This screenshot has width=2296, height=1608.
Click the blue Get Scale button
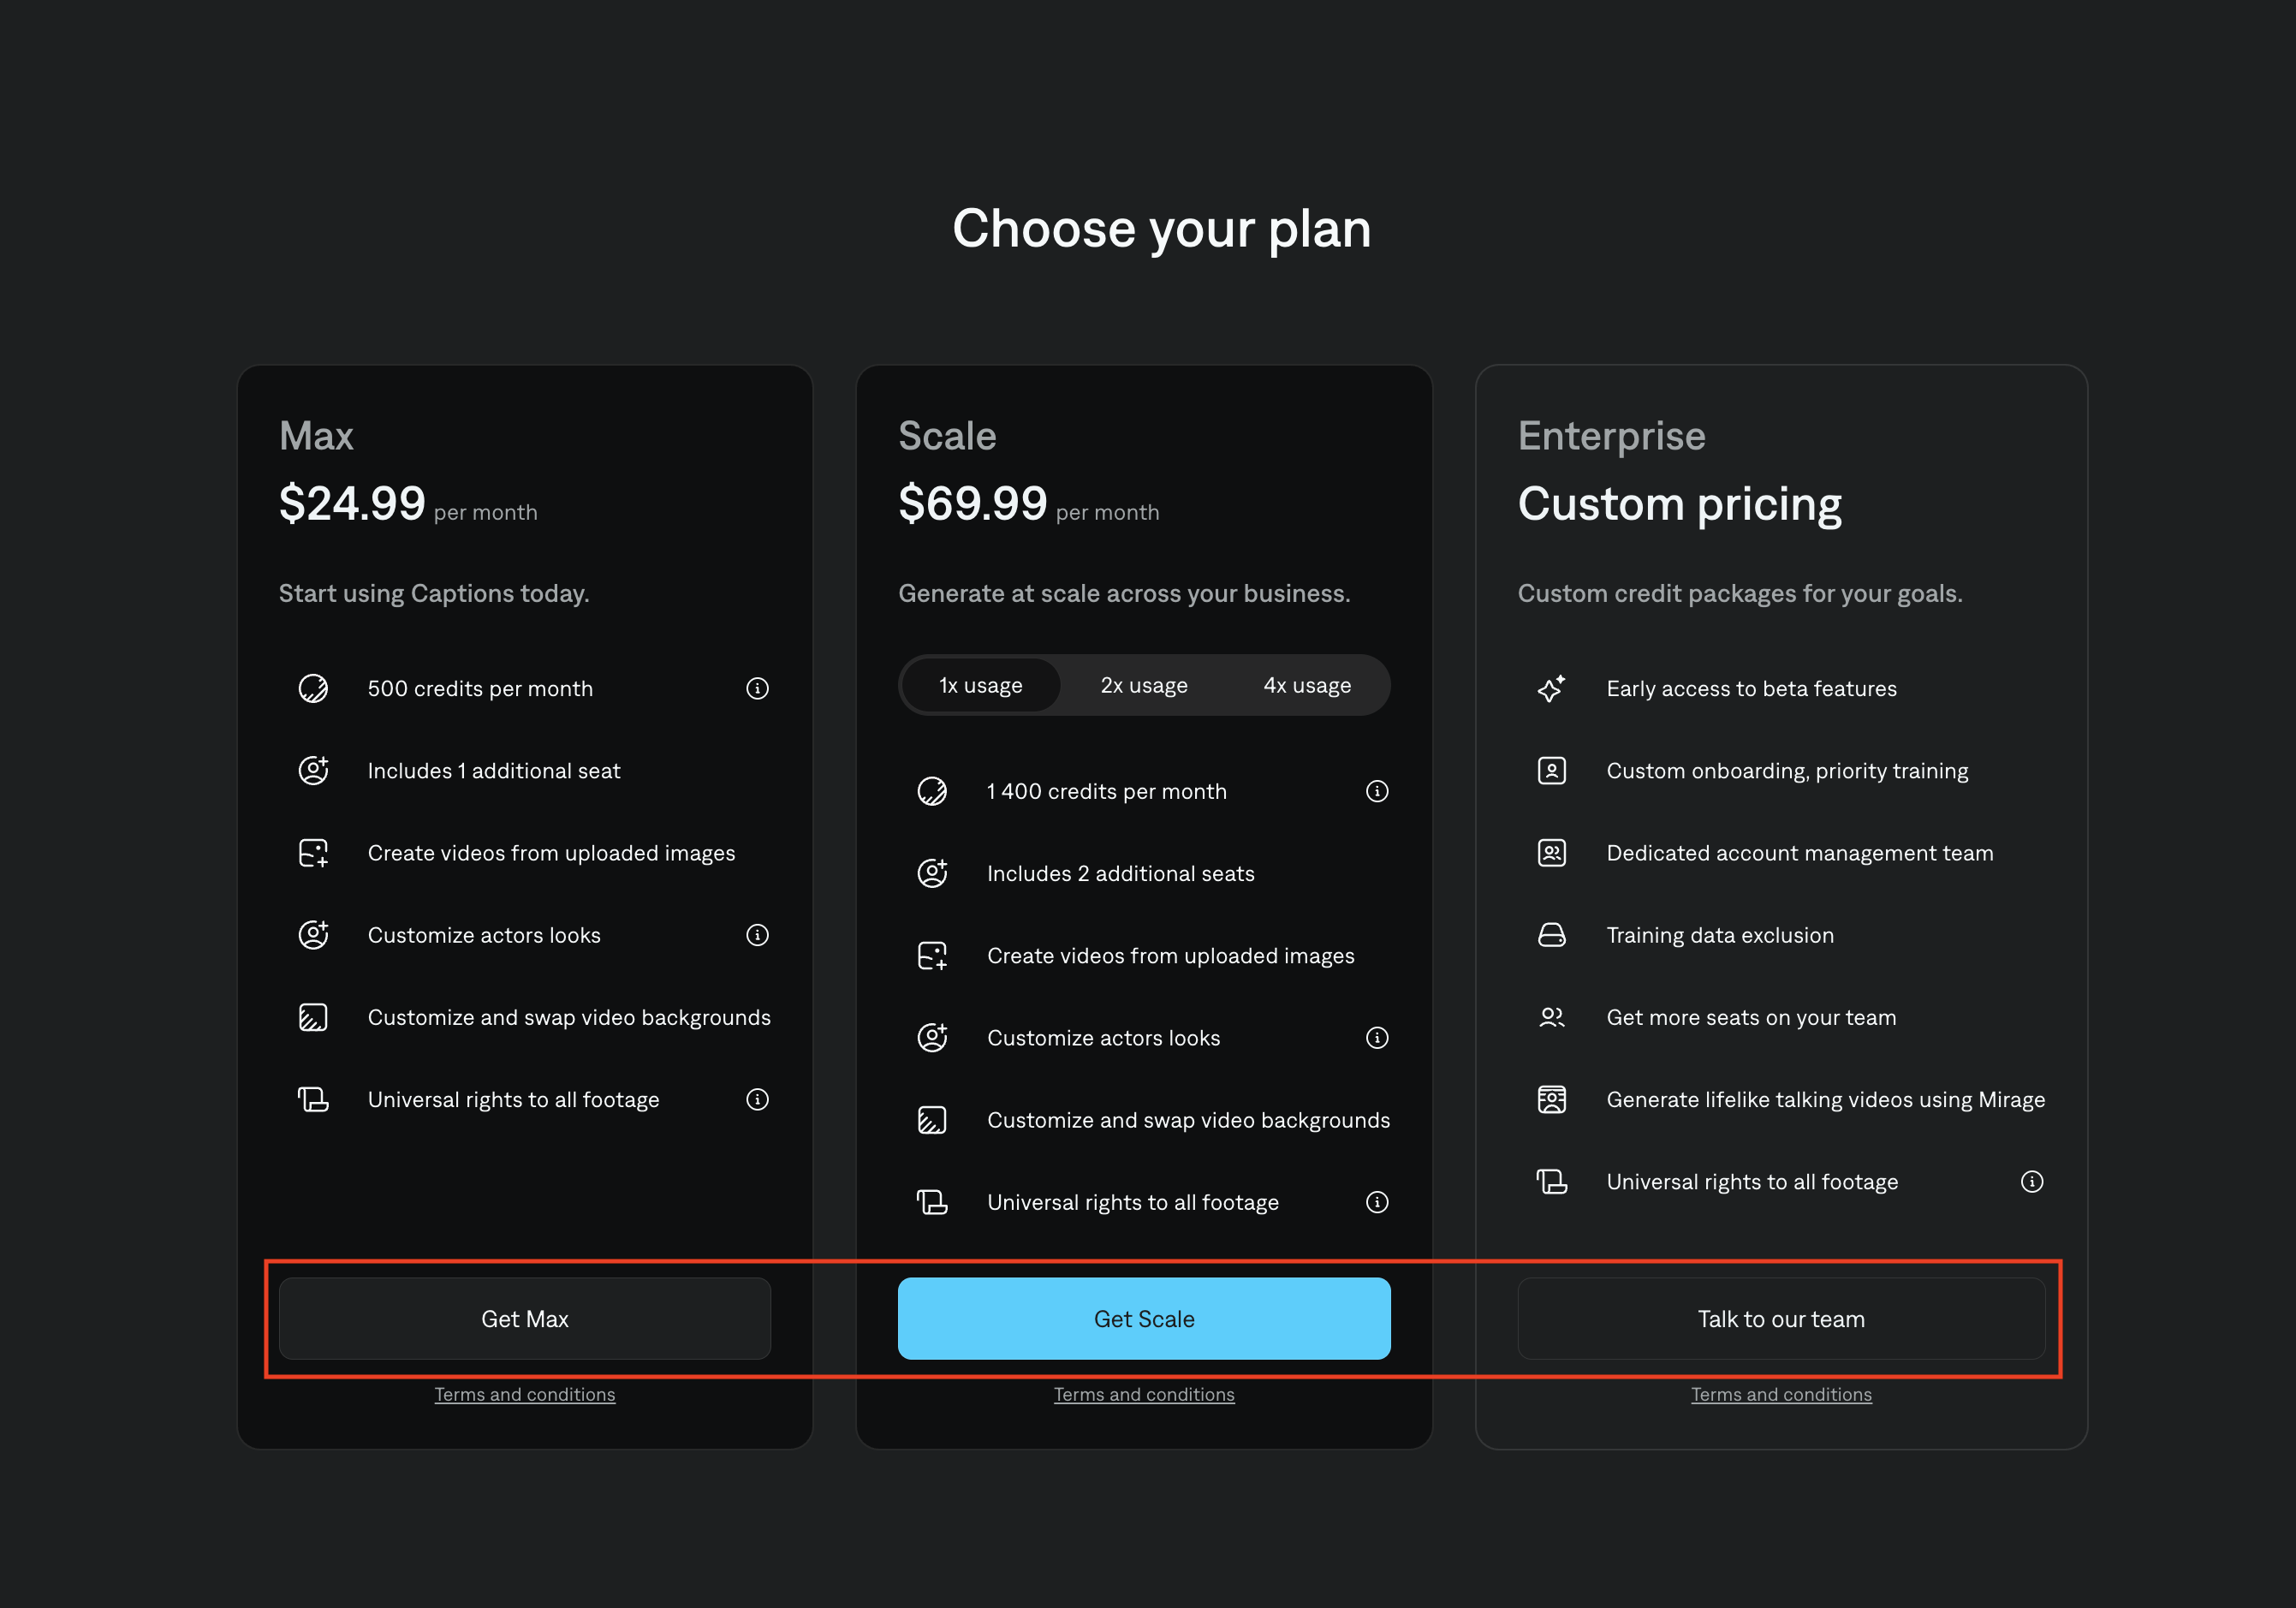(1144, 1318)
